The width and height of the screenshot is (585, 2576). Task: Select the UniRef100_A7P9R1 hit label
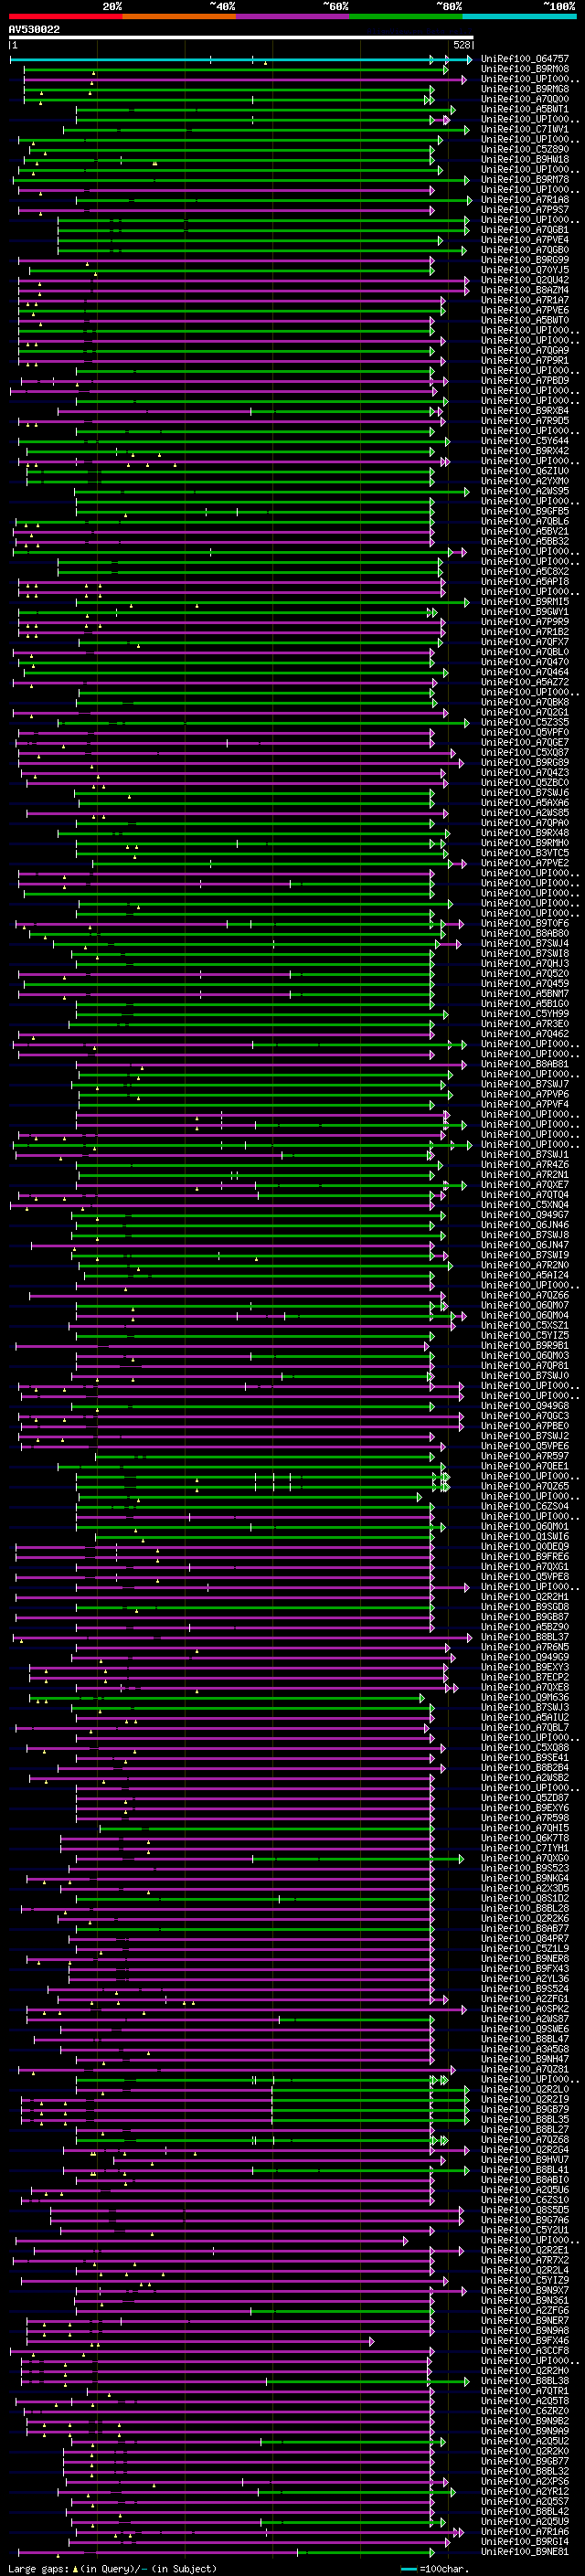[524, 361]
